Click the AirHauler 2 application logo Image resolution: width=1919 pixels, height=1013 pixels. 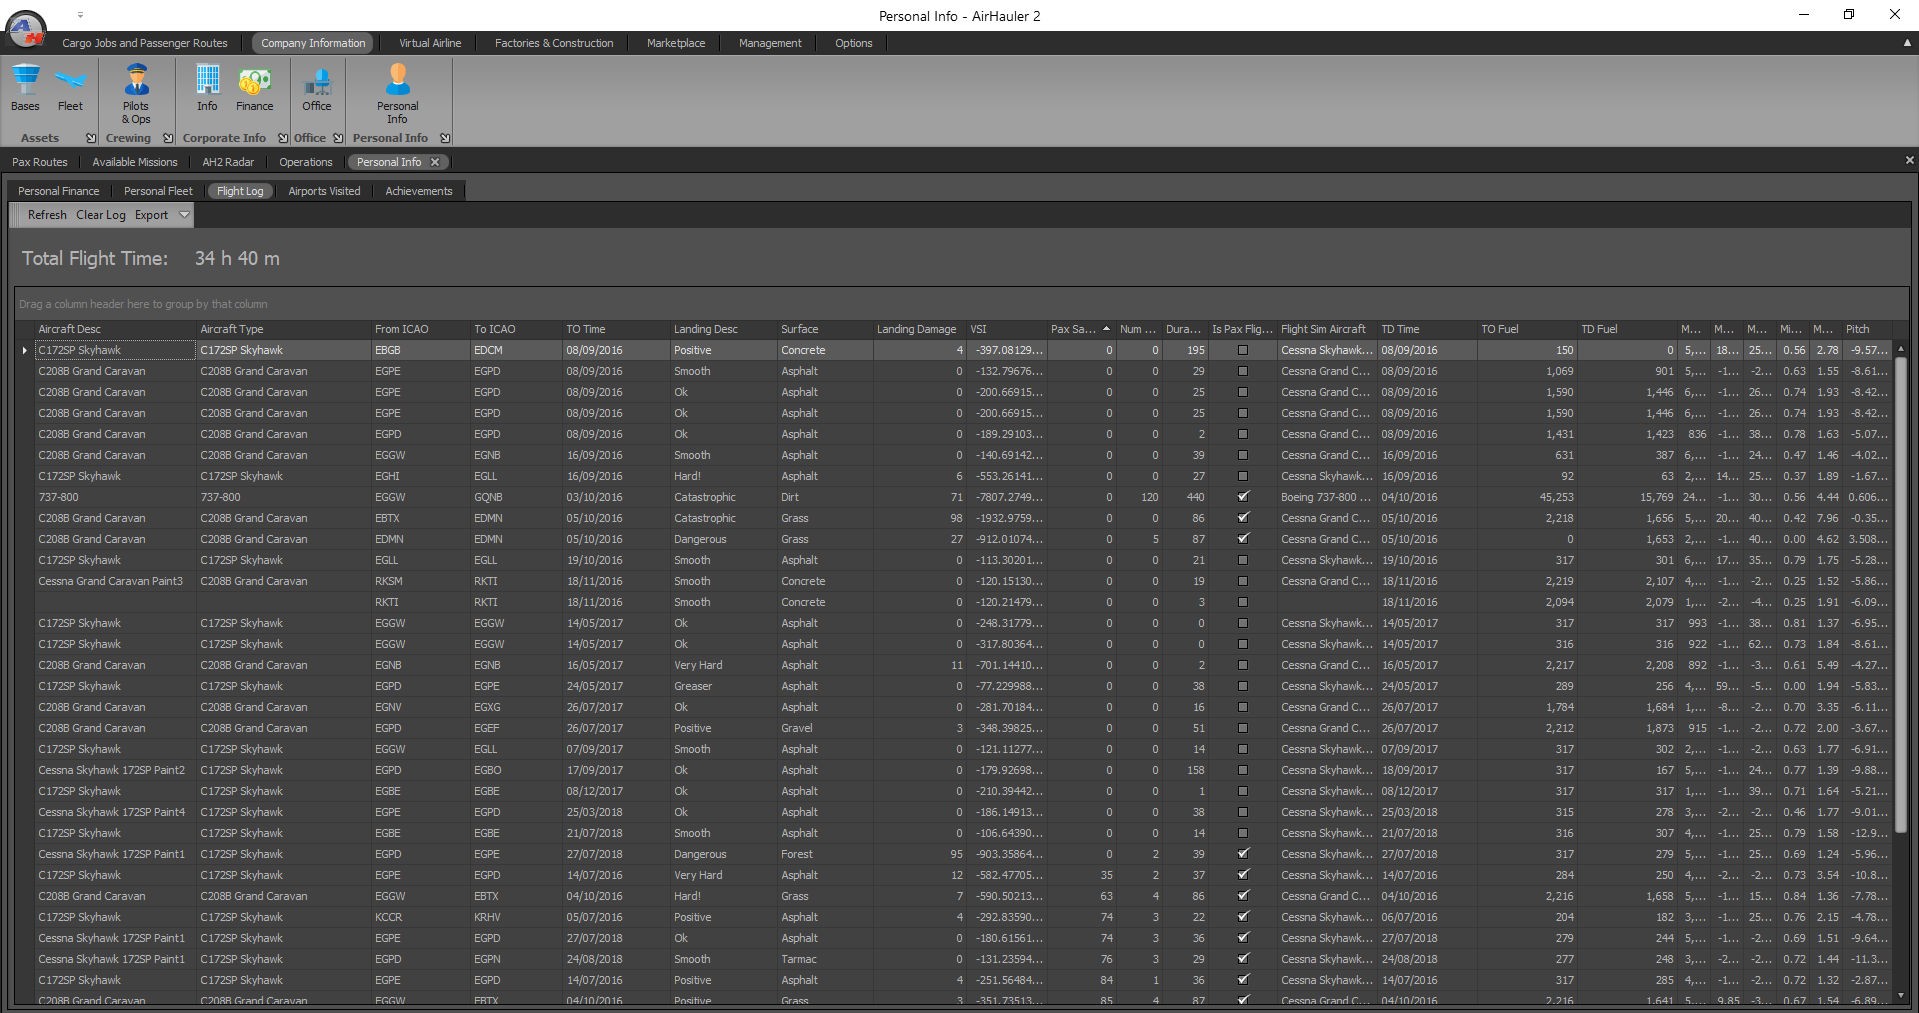[x=26, y=30]
